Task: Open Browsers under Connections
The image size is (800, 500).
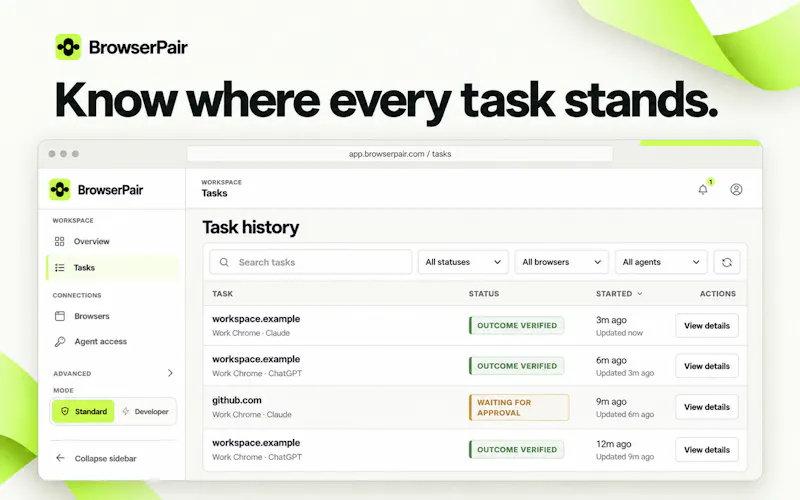Action: (112, 316)
